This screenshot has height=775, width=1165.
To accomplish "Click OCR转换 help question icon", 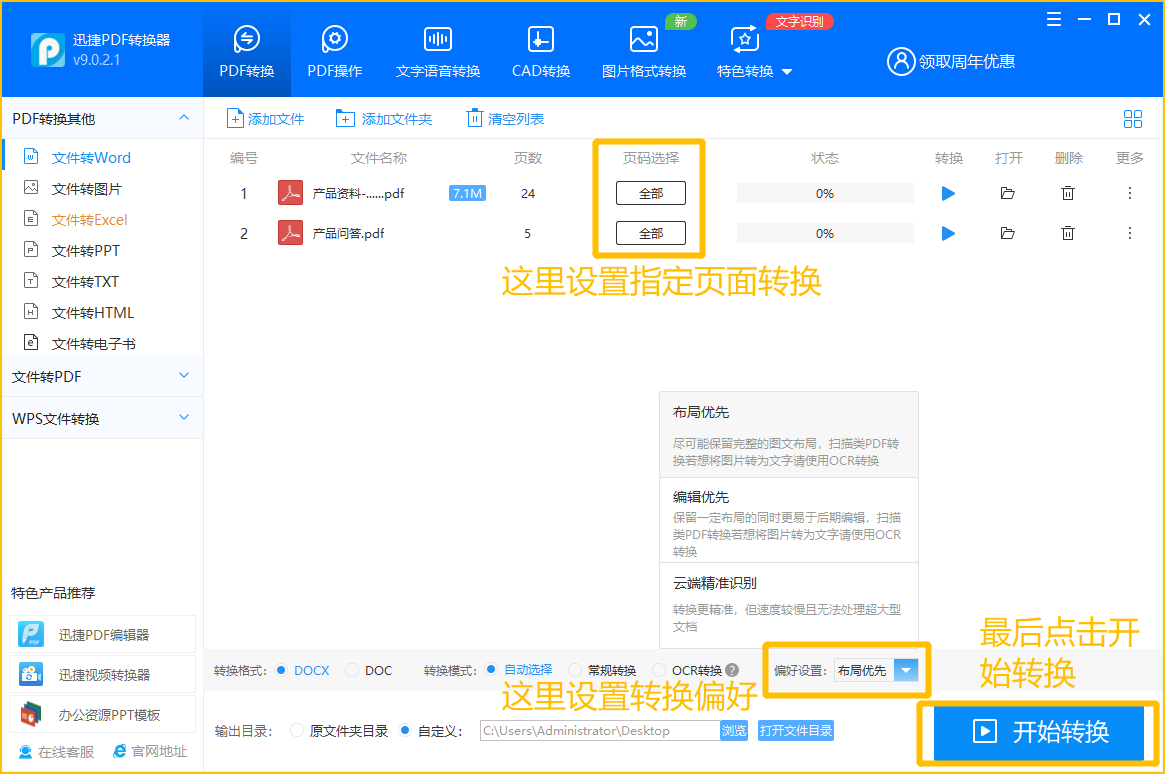I will coord(732,670).
